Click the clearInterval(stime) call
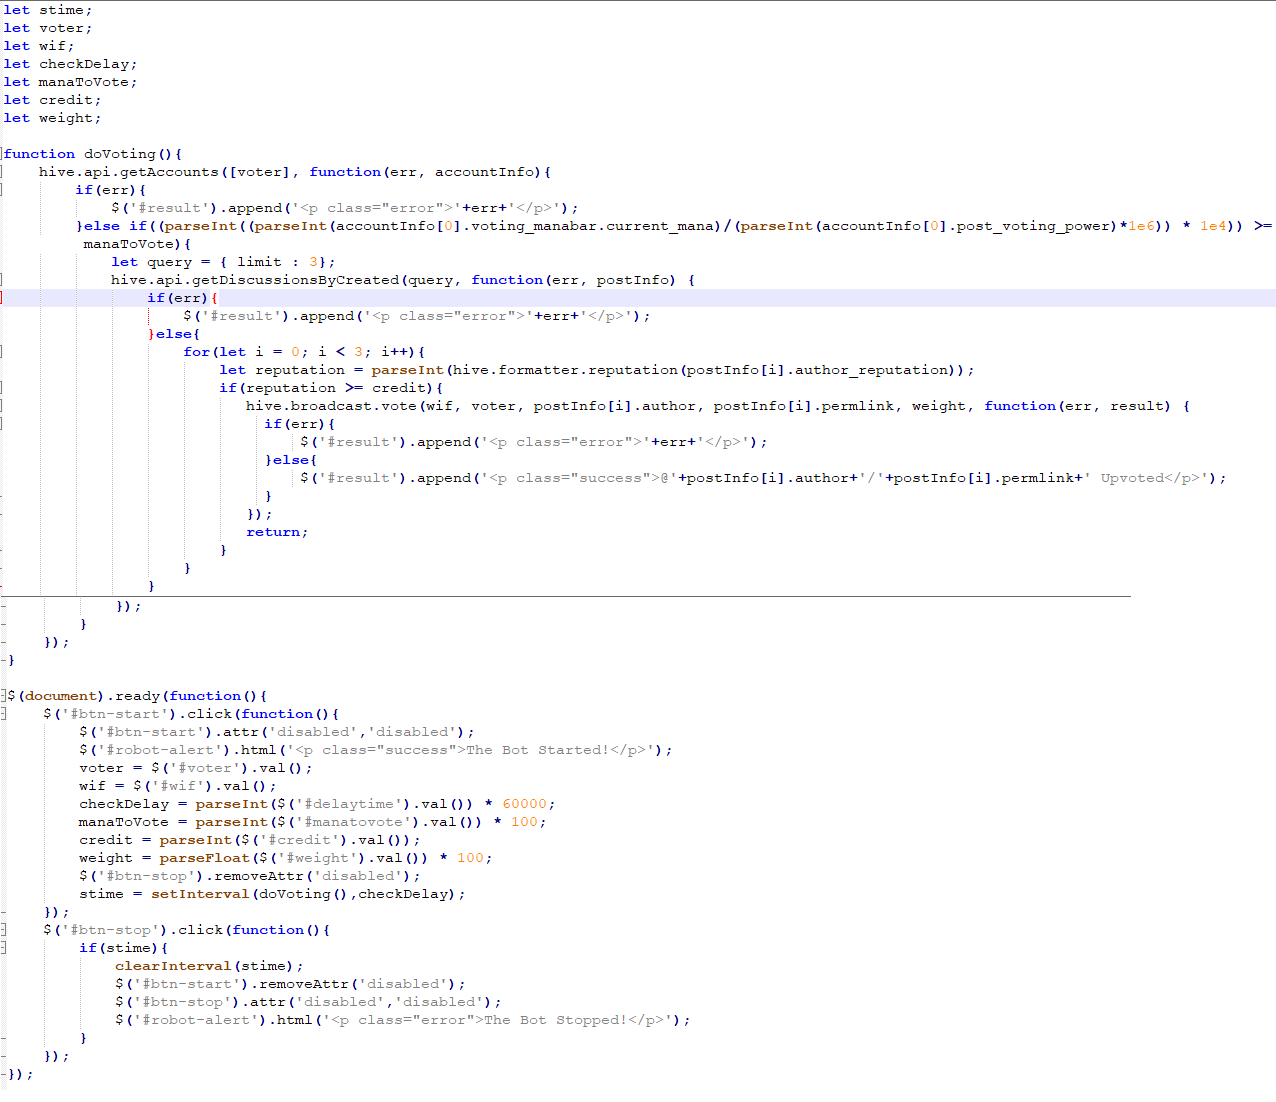 209,966
